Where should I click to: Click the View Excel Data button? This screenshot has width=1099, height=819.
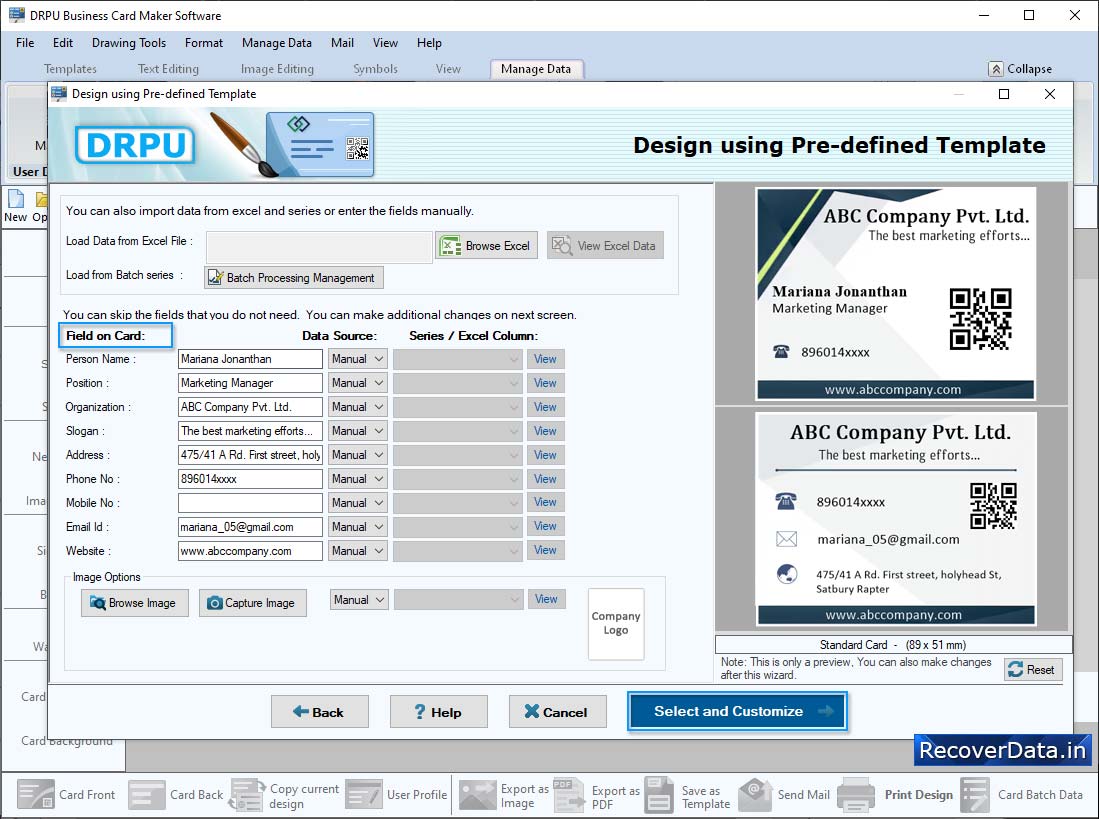605,245
